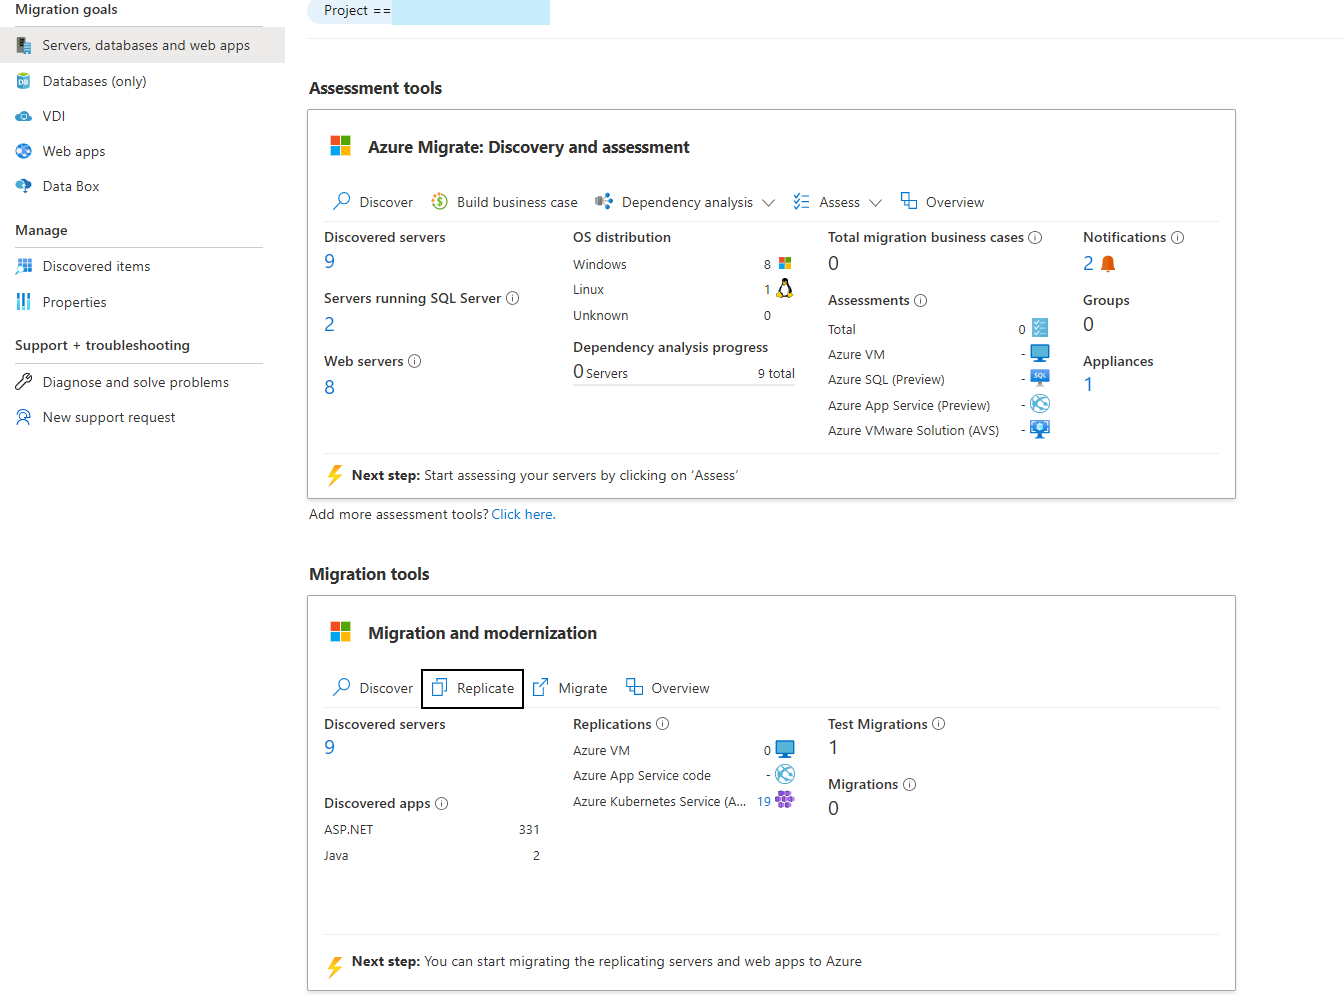This screenshot has height=998, width=1343.
Task: Click the Replicate button
Action: (472, 688)
